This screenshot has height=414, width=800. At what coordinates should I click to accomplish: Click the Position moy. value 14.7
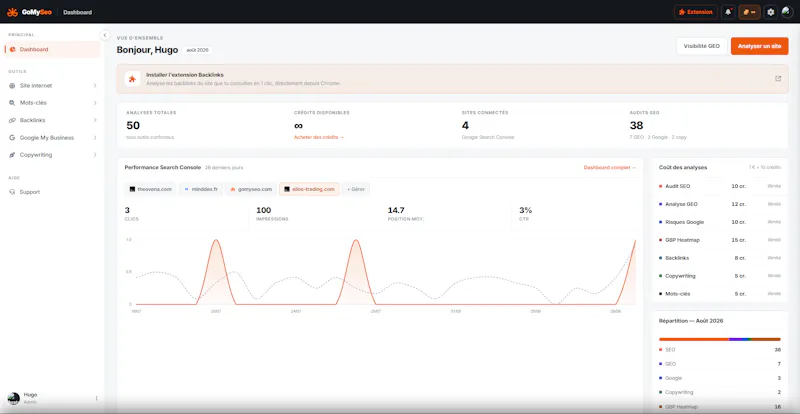396,210
